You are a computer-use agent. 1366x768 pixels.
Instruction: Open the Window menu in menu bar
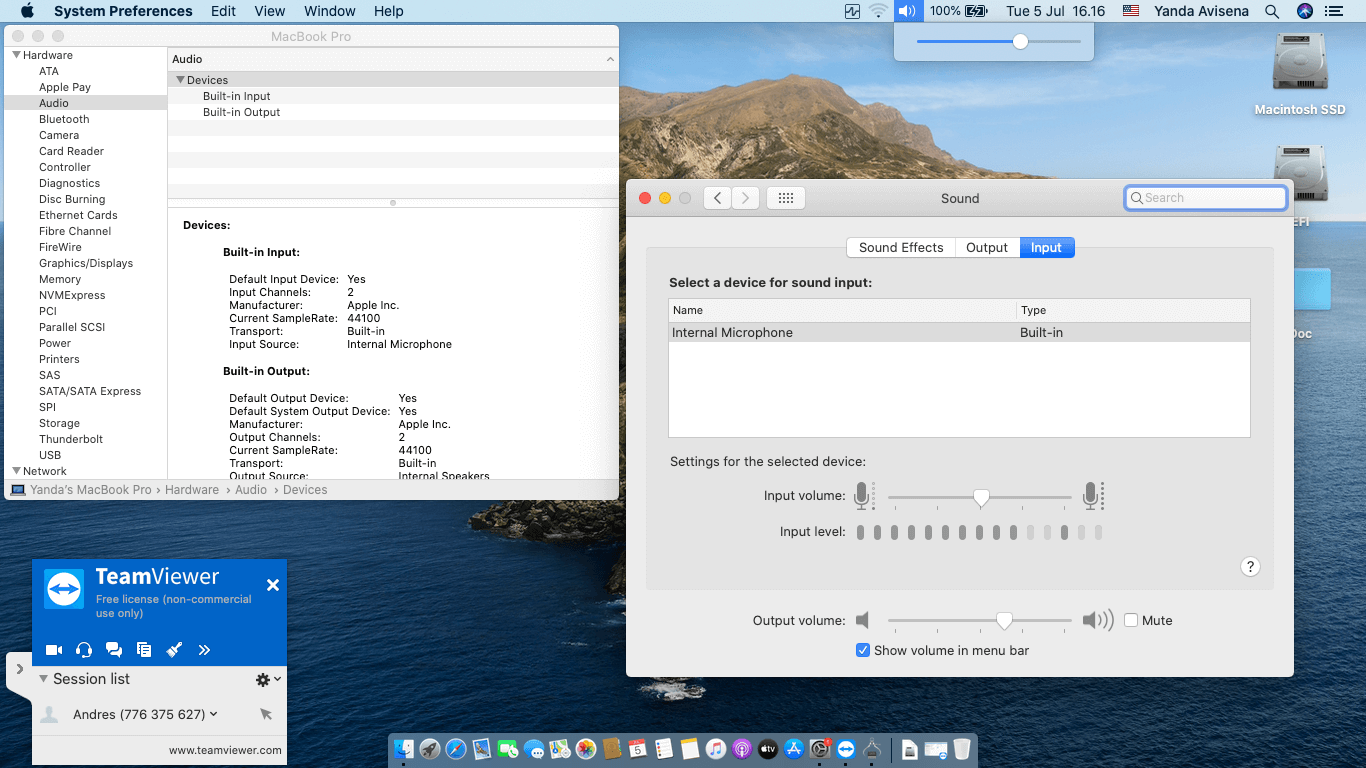[329, 11]
